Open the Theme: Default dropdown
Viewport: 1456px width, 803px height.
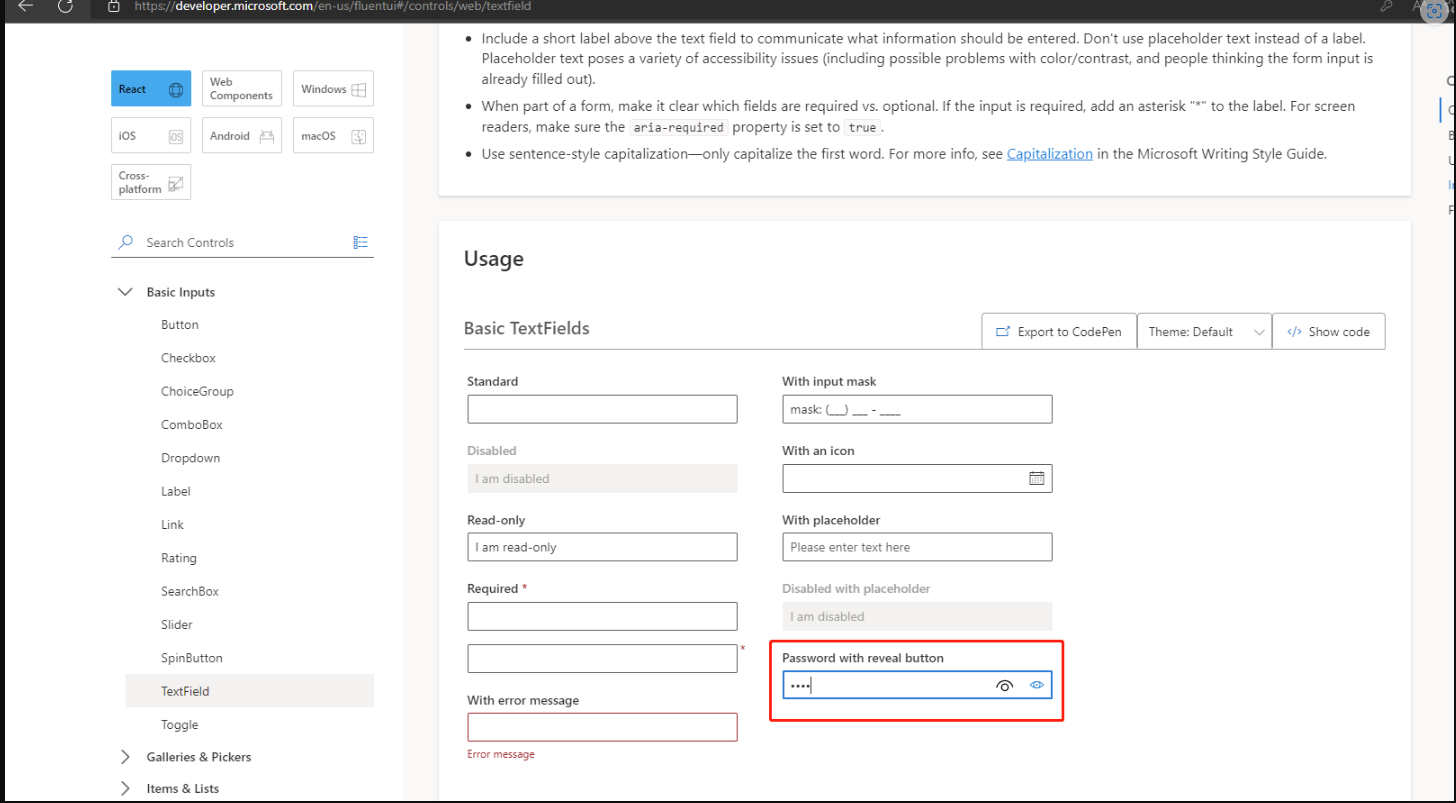[x=1204, y=330]
